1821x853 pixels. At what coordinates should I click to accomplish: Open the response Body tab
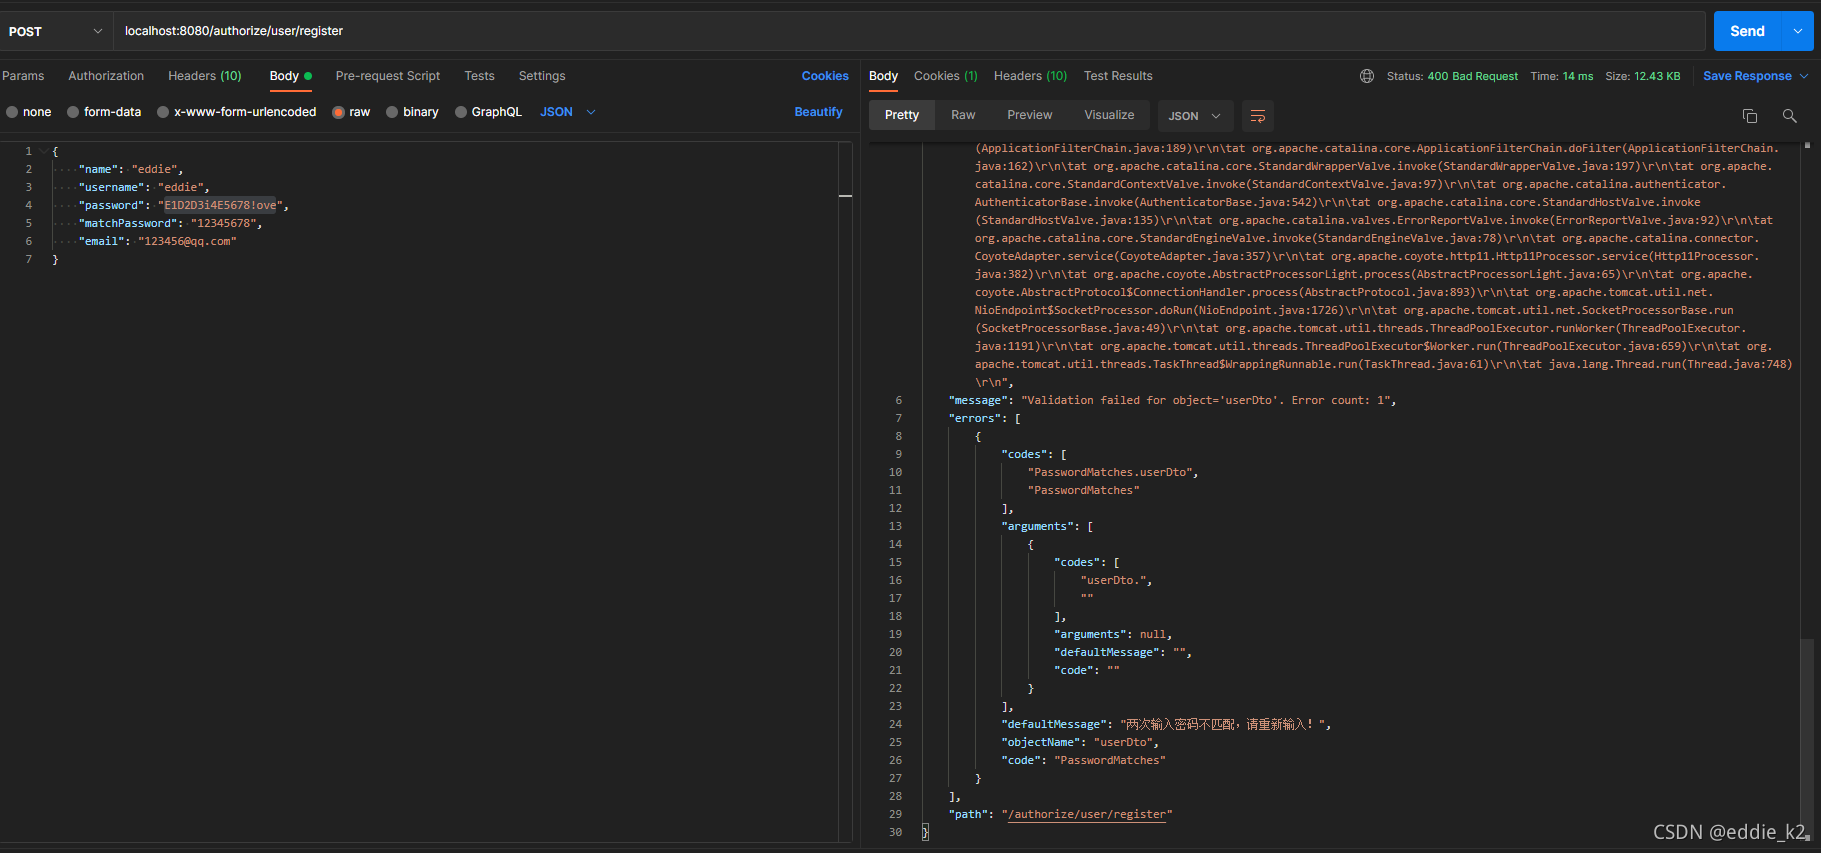click(x=883, y=76)
